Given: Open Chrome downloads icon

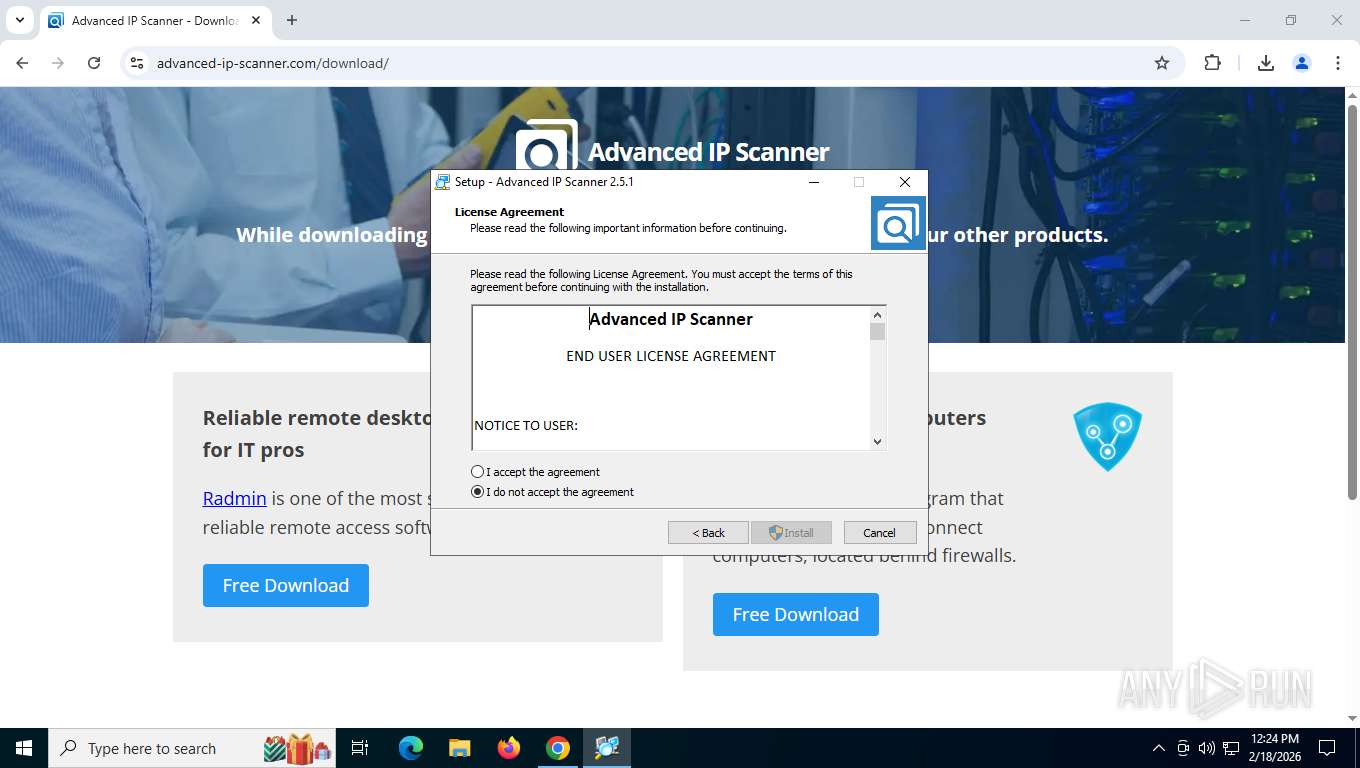Looking at the screenshot, I should point(1266,63).
